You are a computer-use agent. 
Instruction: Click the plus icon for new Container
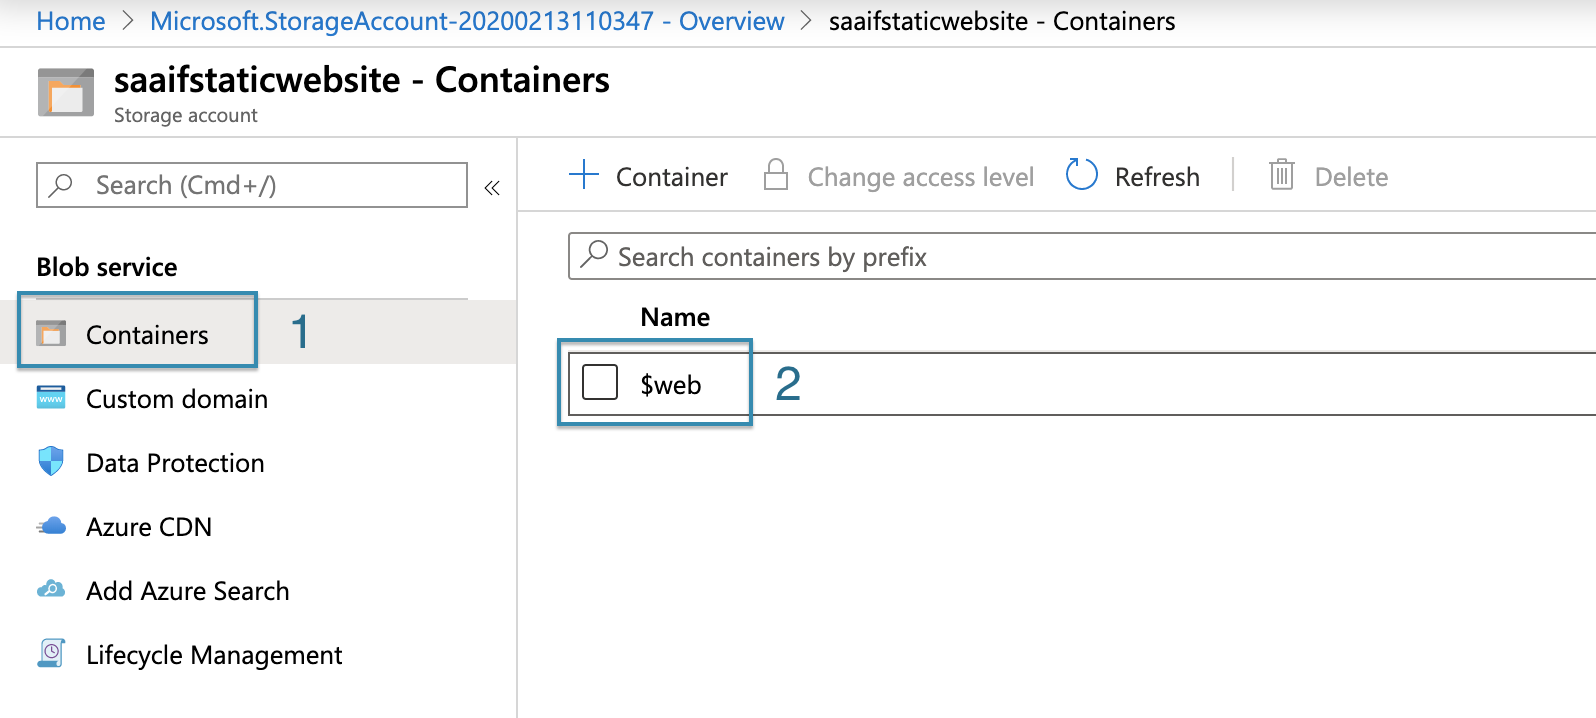pos(584,175)
